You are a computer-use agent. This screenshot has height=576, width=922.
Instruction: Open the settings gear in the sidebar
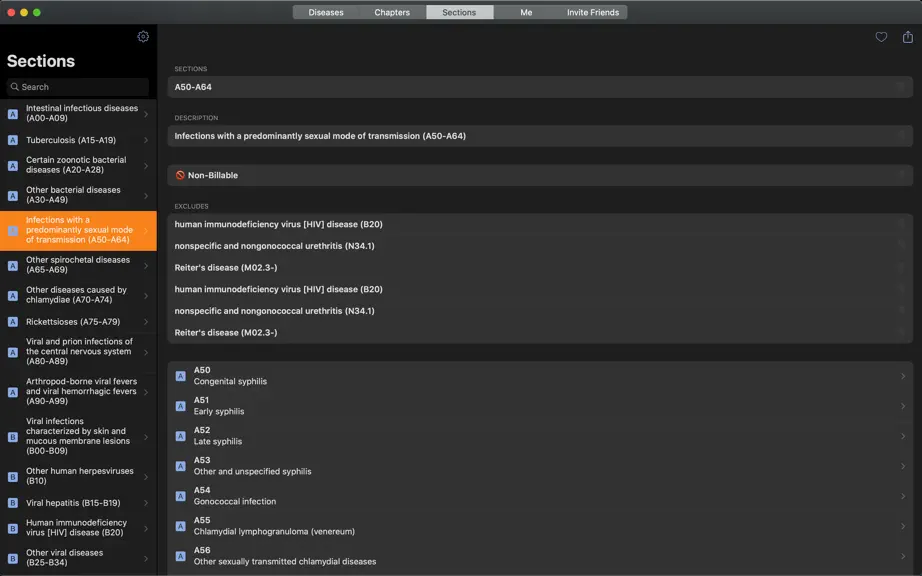click(143, 36)
